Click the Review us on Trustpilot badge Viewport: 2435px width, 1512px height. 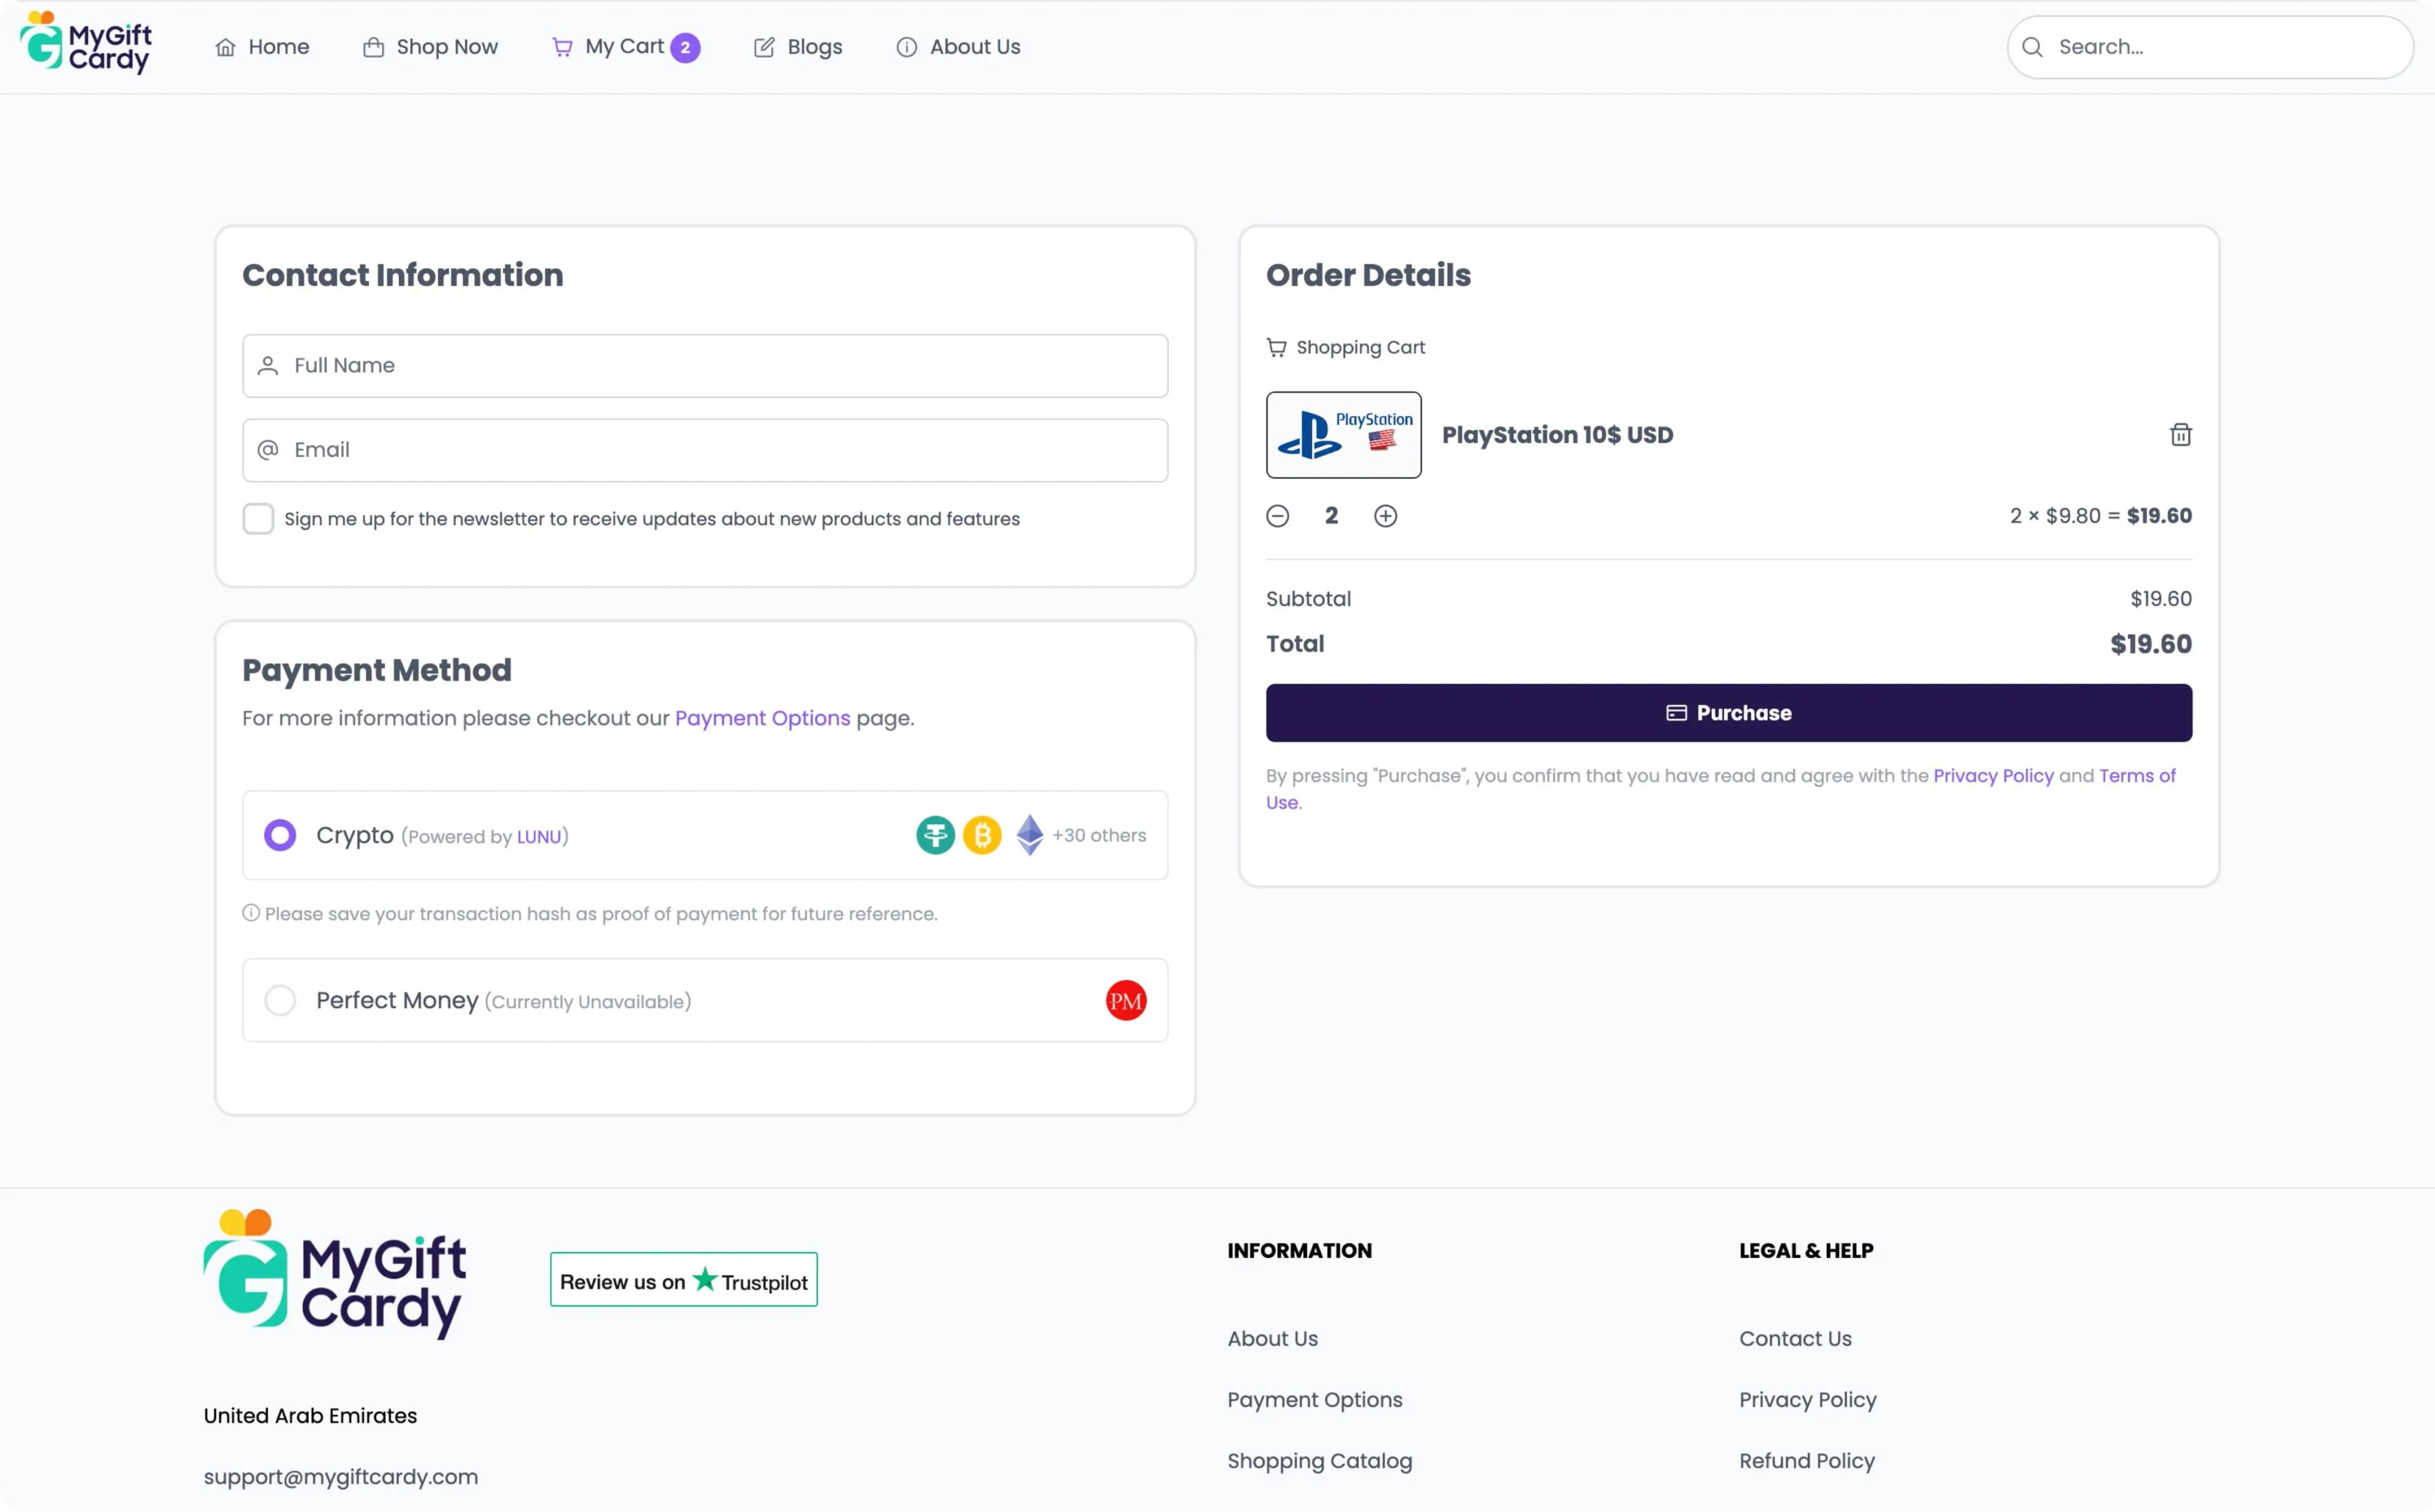coord(683,1280)
